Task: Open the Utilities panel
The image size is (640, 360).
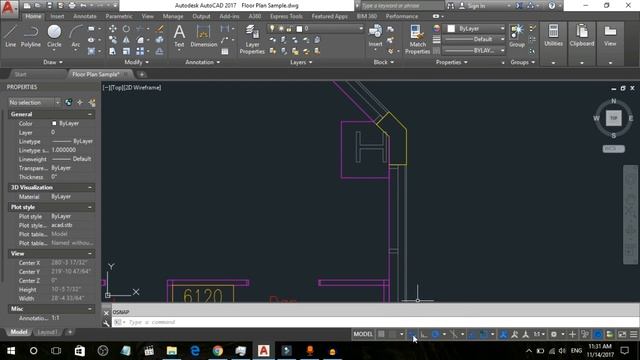Action: [553, 36]
